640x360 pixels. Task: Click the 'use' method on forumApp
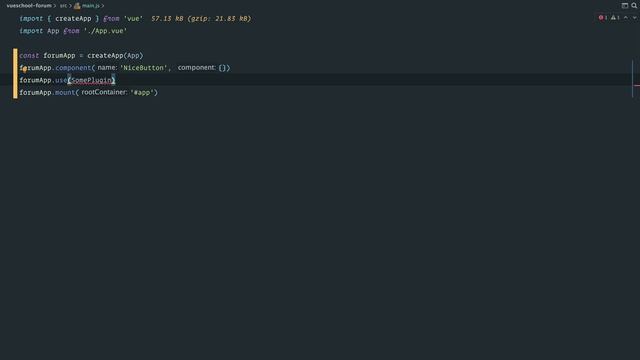click(x=61, y=80)
